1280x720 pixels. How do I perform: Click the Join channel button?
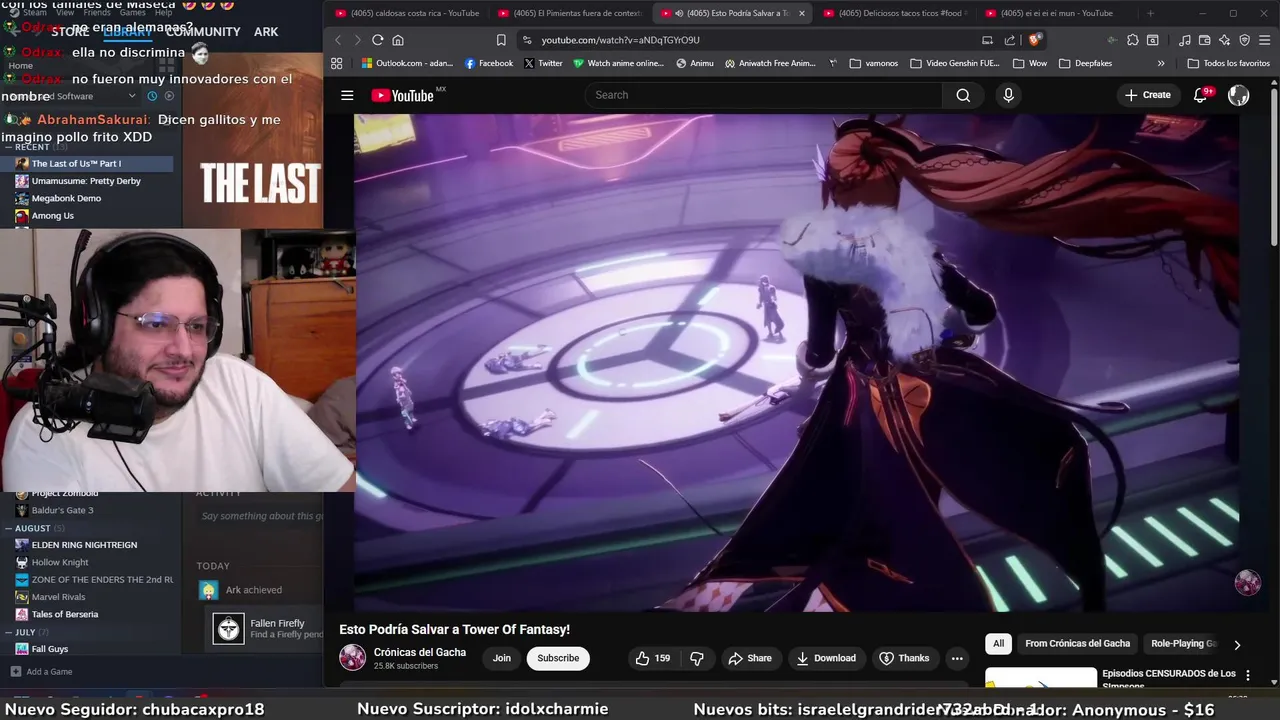pos(501,658)
